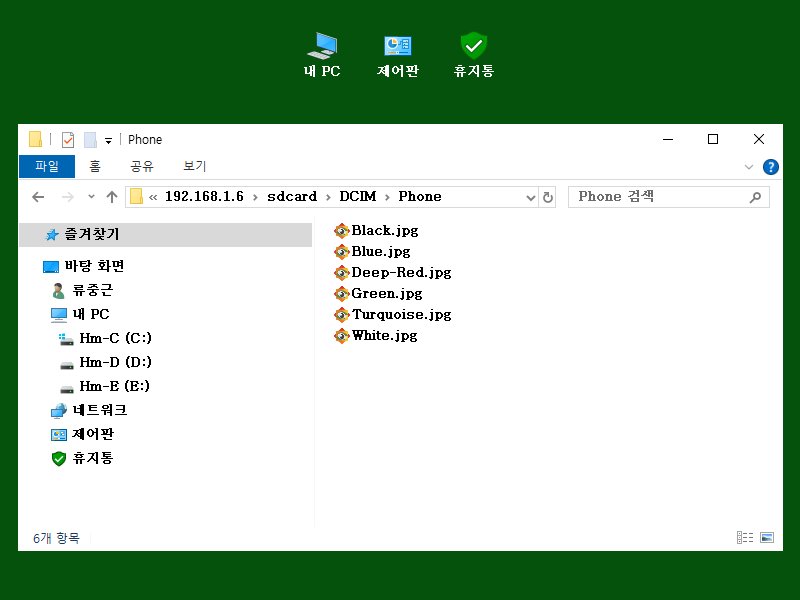This screenshot has height=600, width=800.
Task: Switch to details view in status bar
Action: tap(745, 537)
